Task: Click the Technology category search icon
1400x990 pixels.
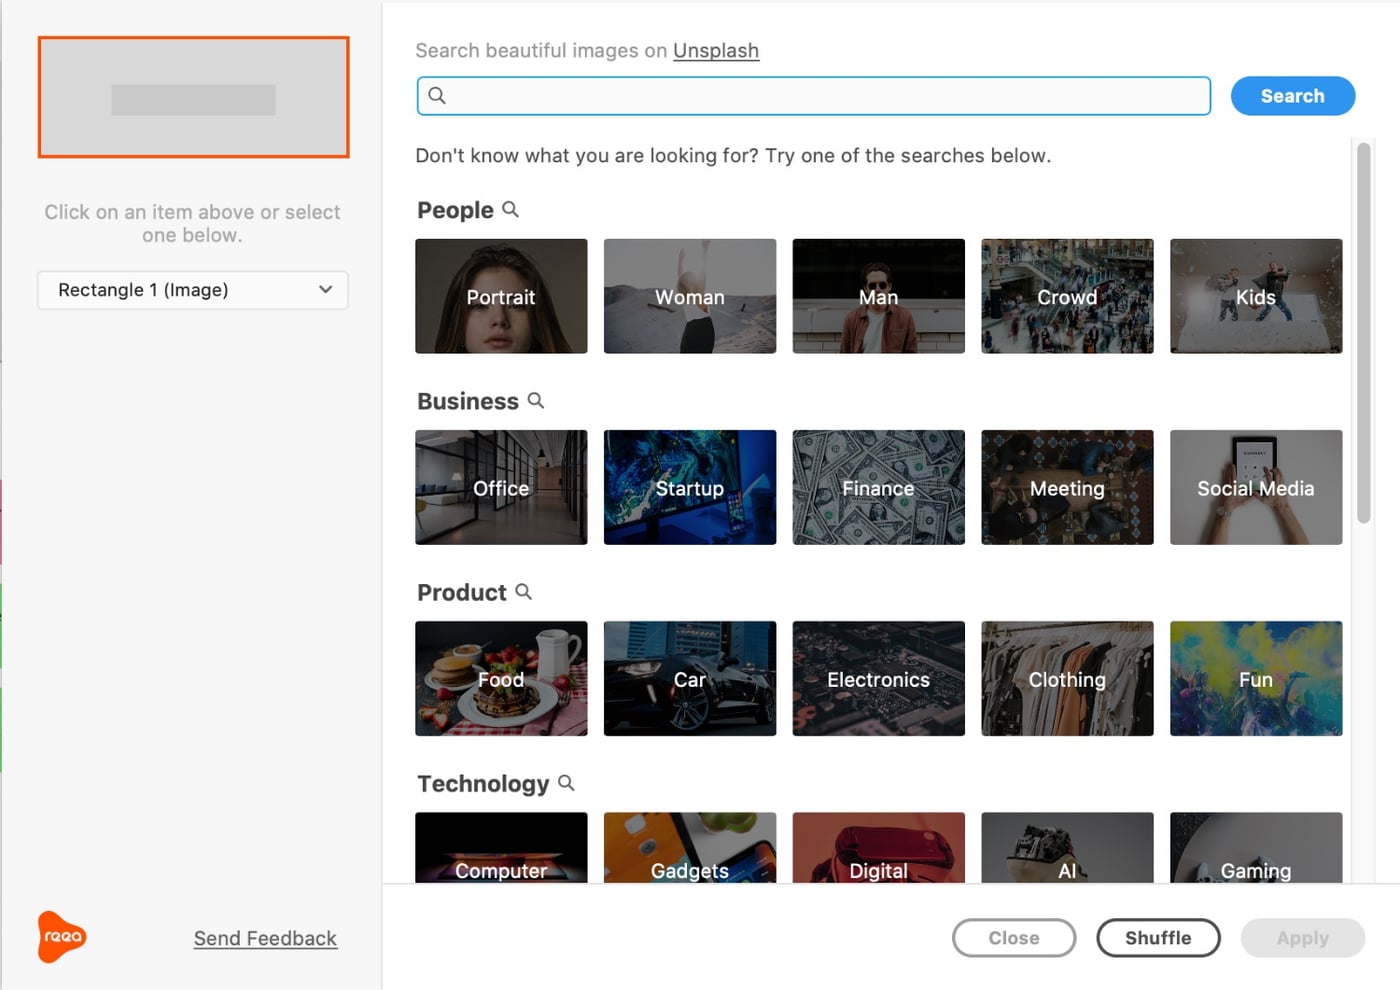Action: (x=566, y=782)
